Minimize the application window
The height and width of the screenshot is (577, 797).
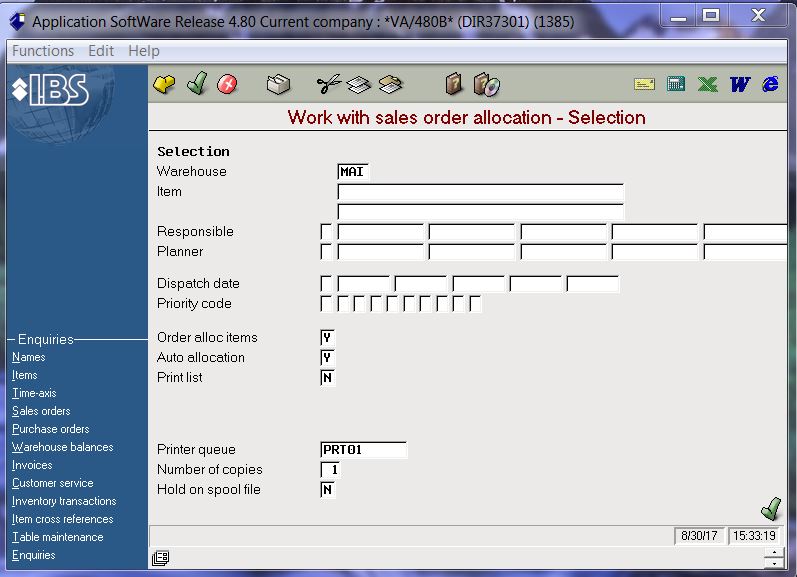click(x=678, y=15)
